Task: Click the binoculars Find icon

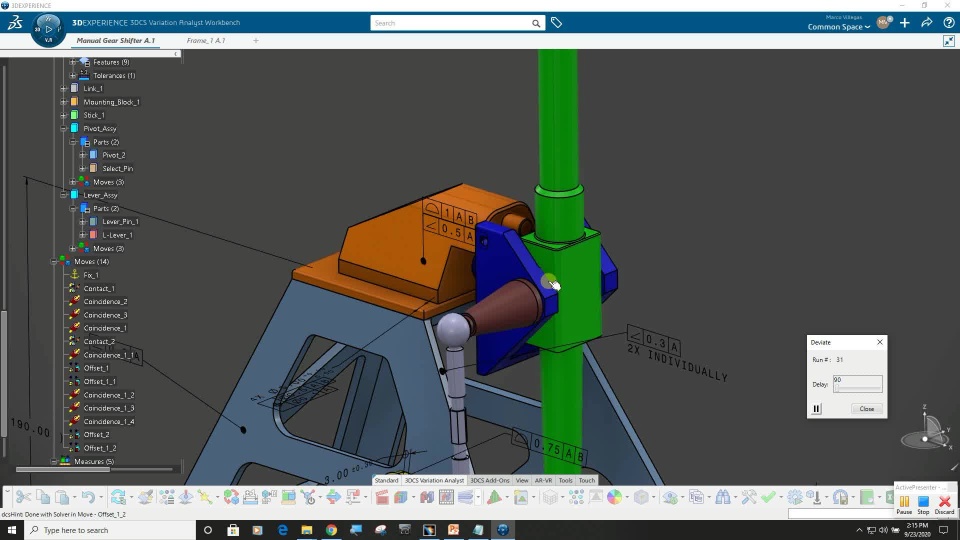Action: 722,497
